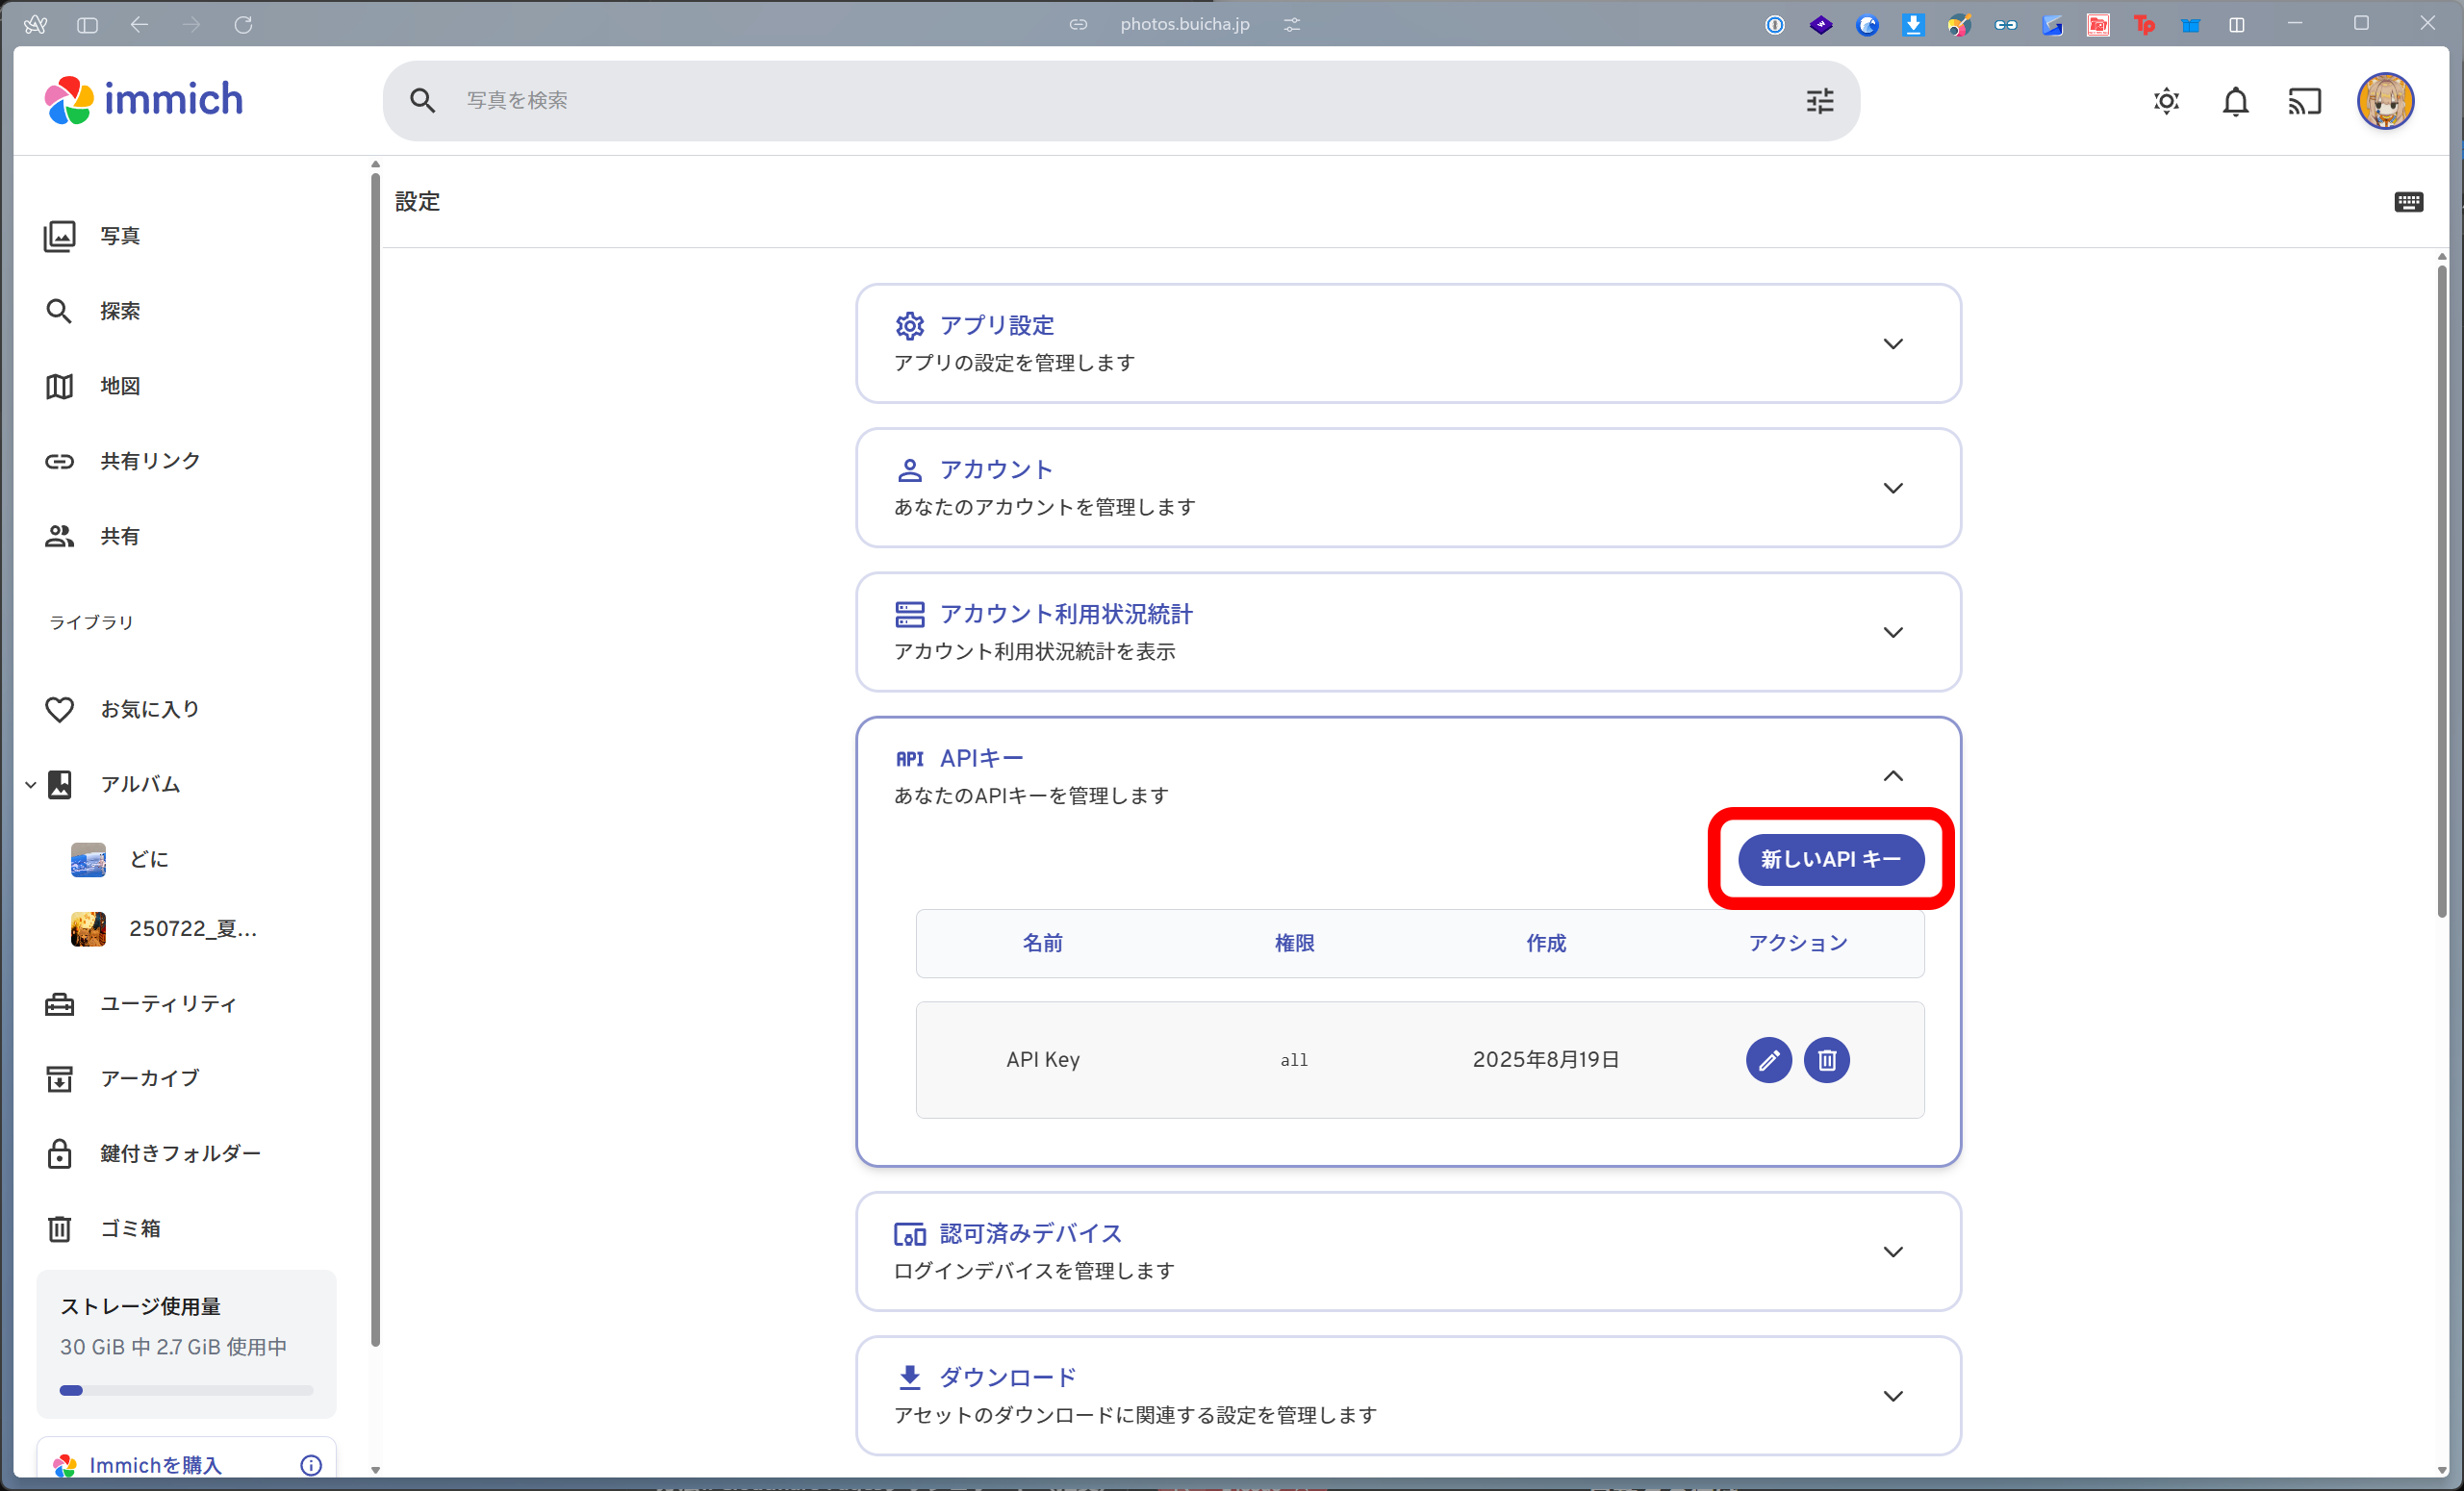Click the Immichを購入 link
This screenshot has height=1491, width=2464.
pyautogui.click(x=155, y=1465)
